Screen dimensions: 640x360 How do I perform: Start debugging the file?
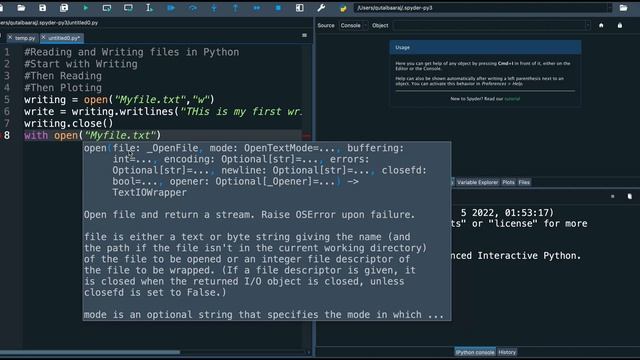tap(171, 8)
